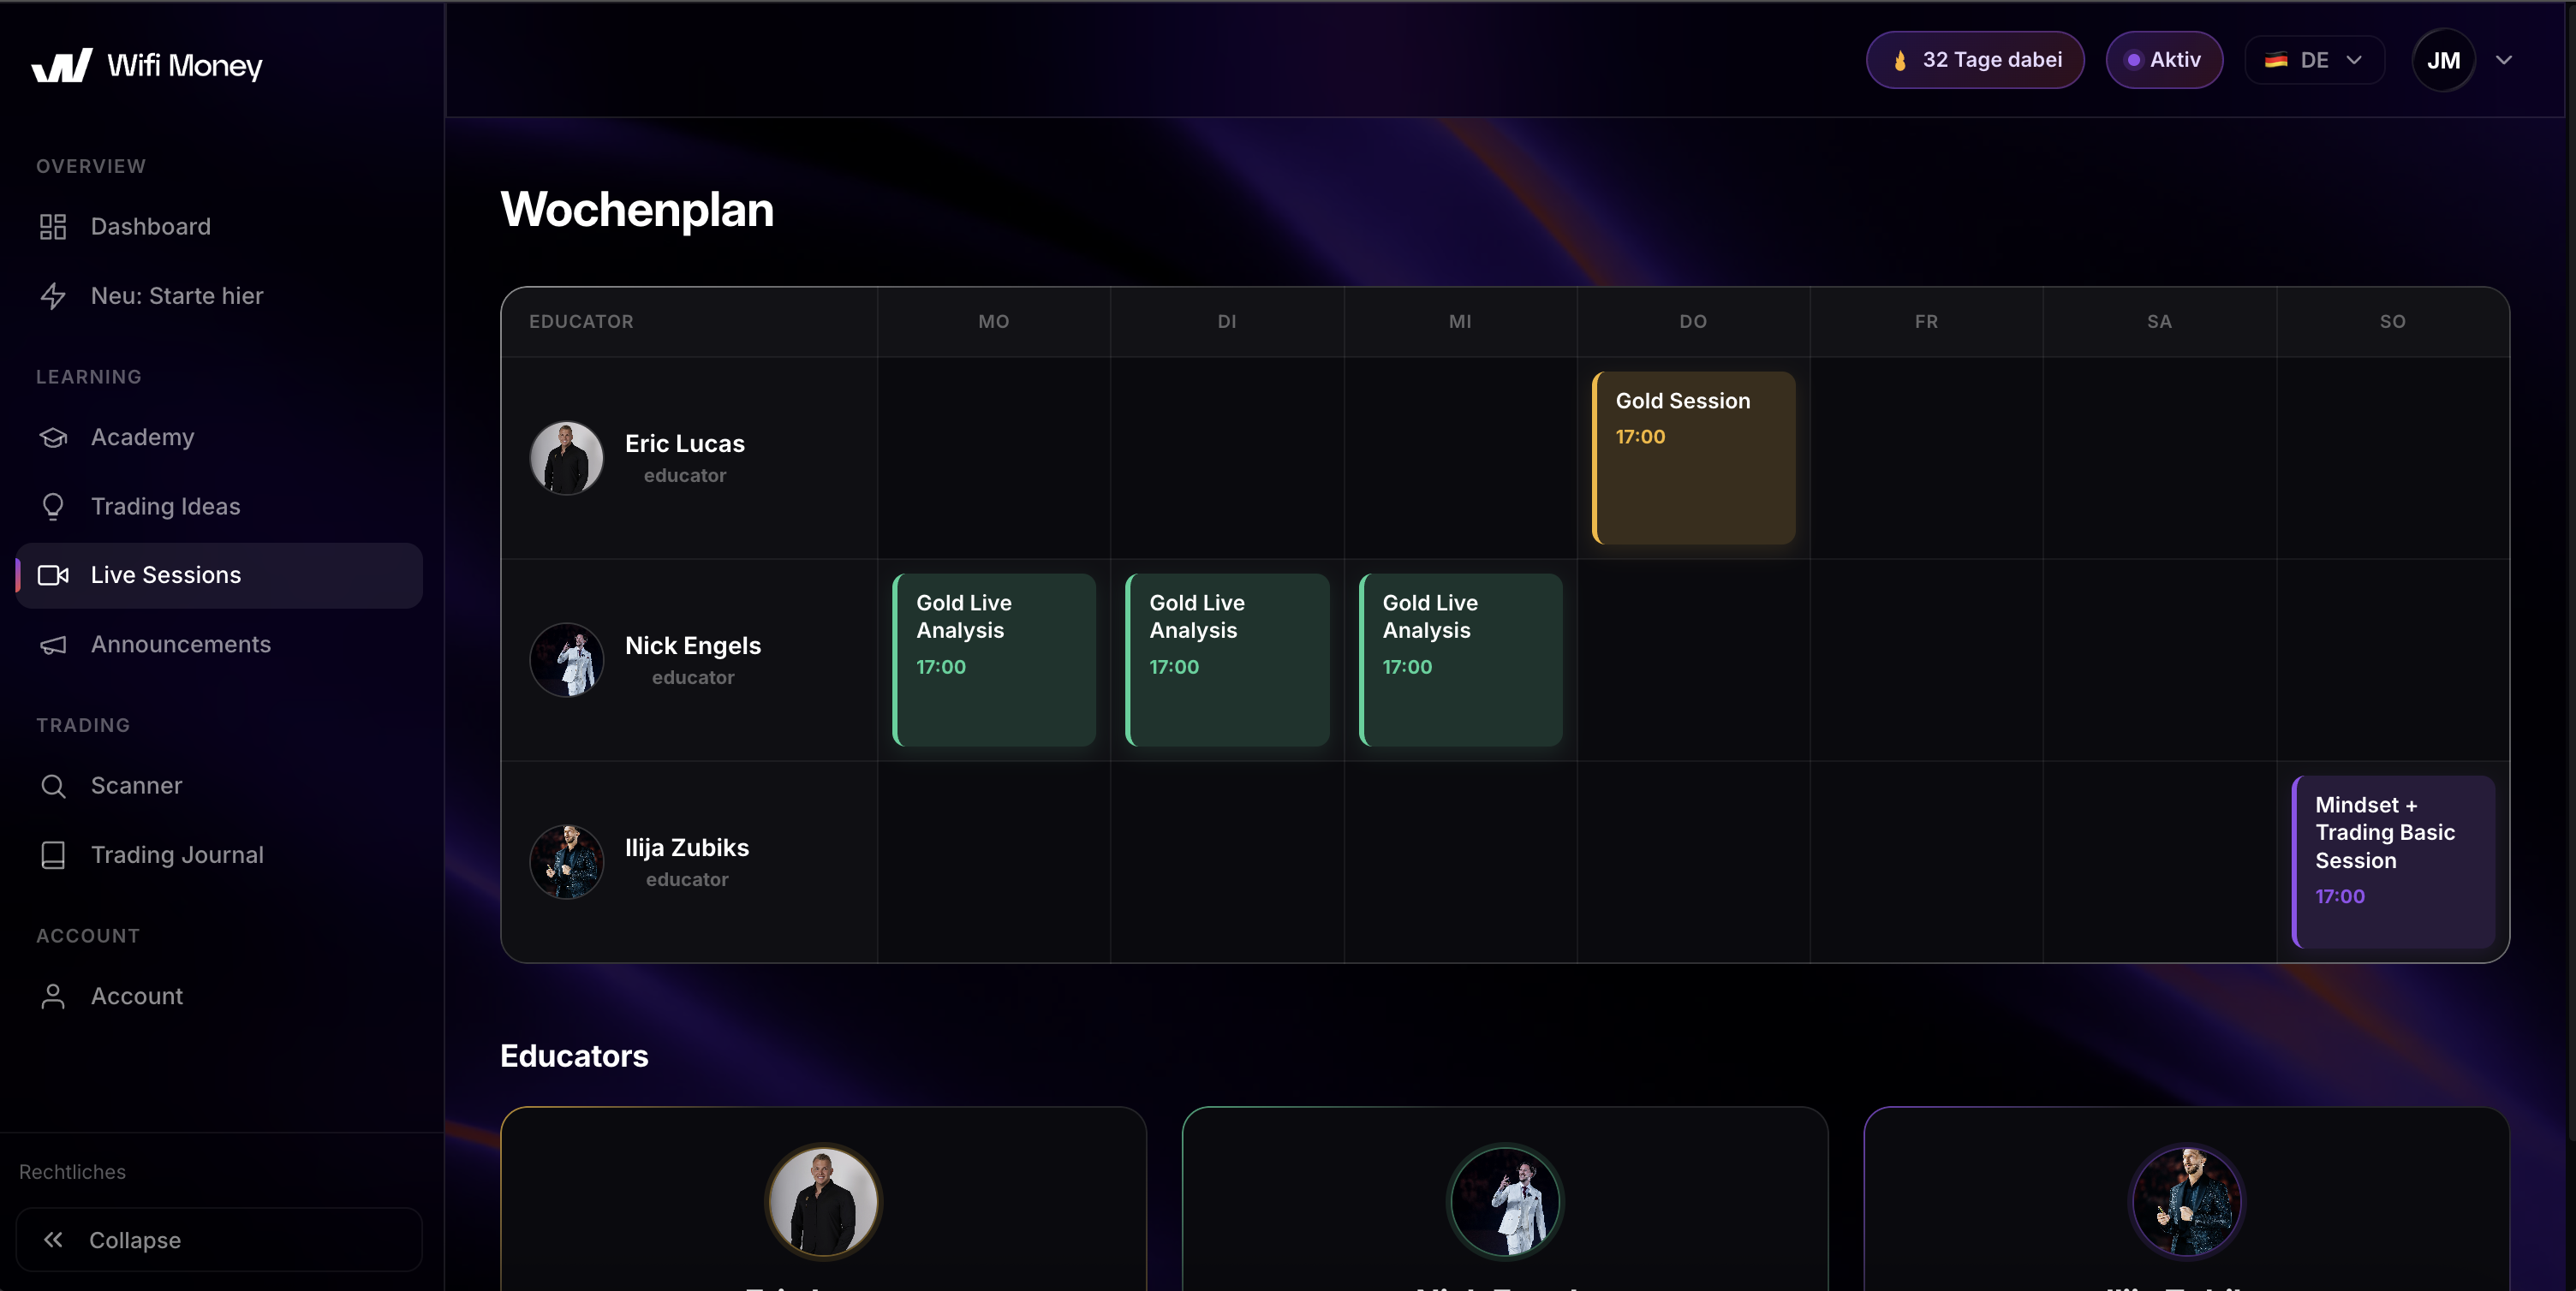Viewport: 2576px width, 1291px height.
Task: Click the Trading Journal book icon
Action: [53, 855]
